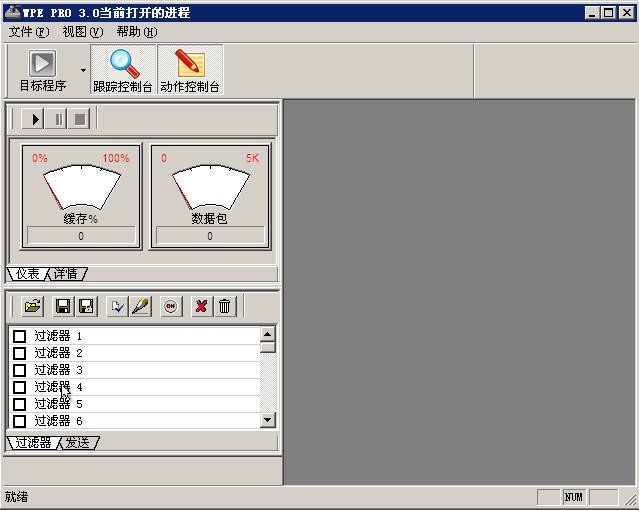
Task: Switch to the 详情 tab
Action: point(66,273)
